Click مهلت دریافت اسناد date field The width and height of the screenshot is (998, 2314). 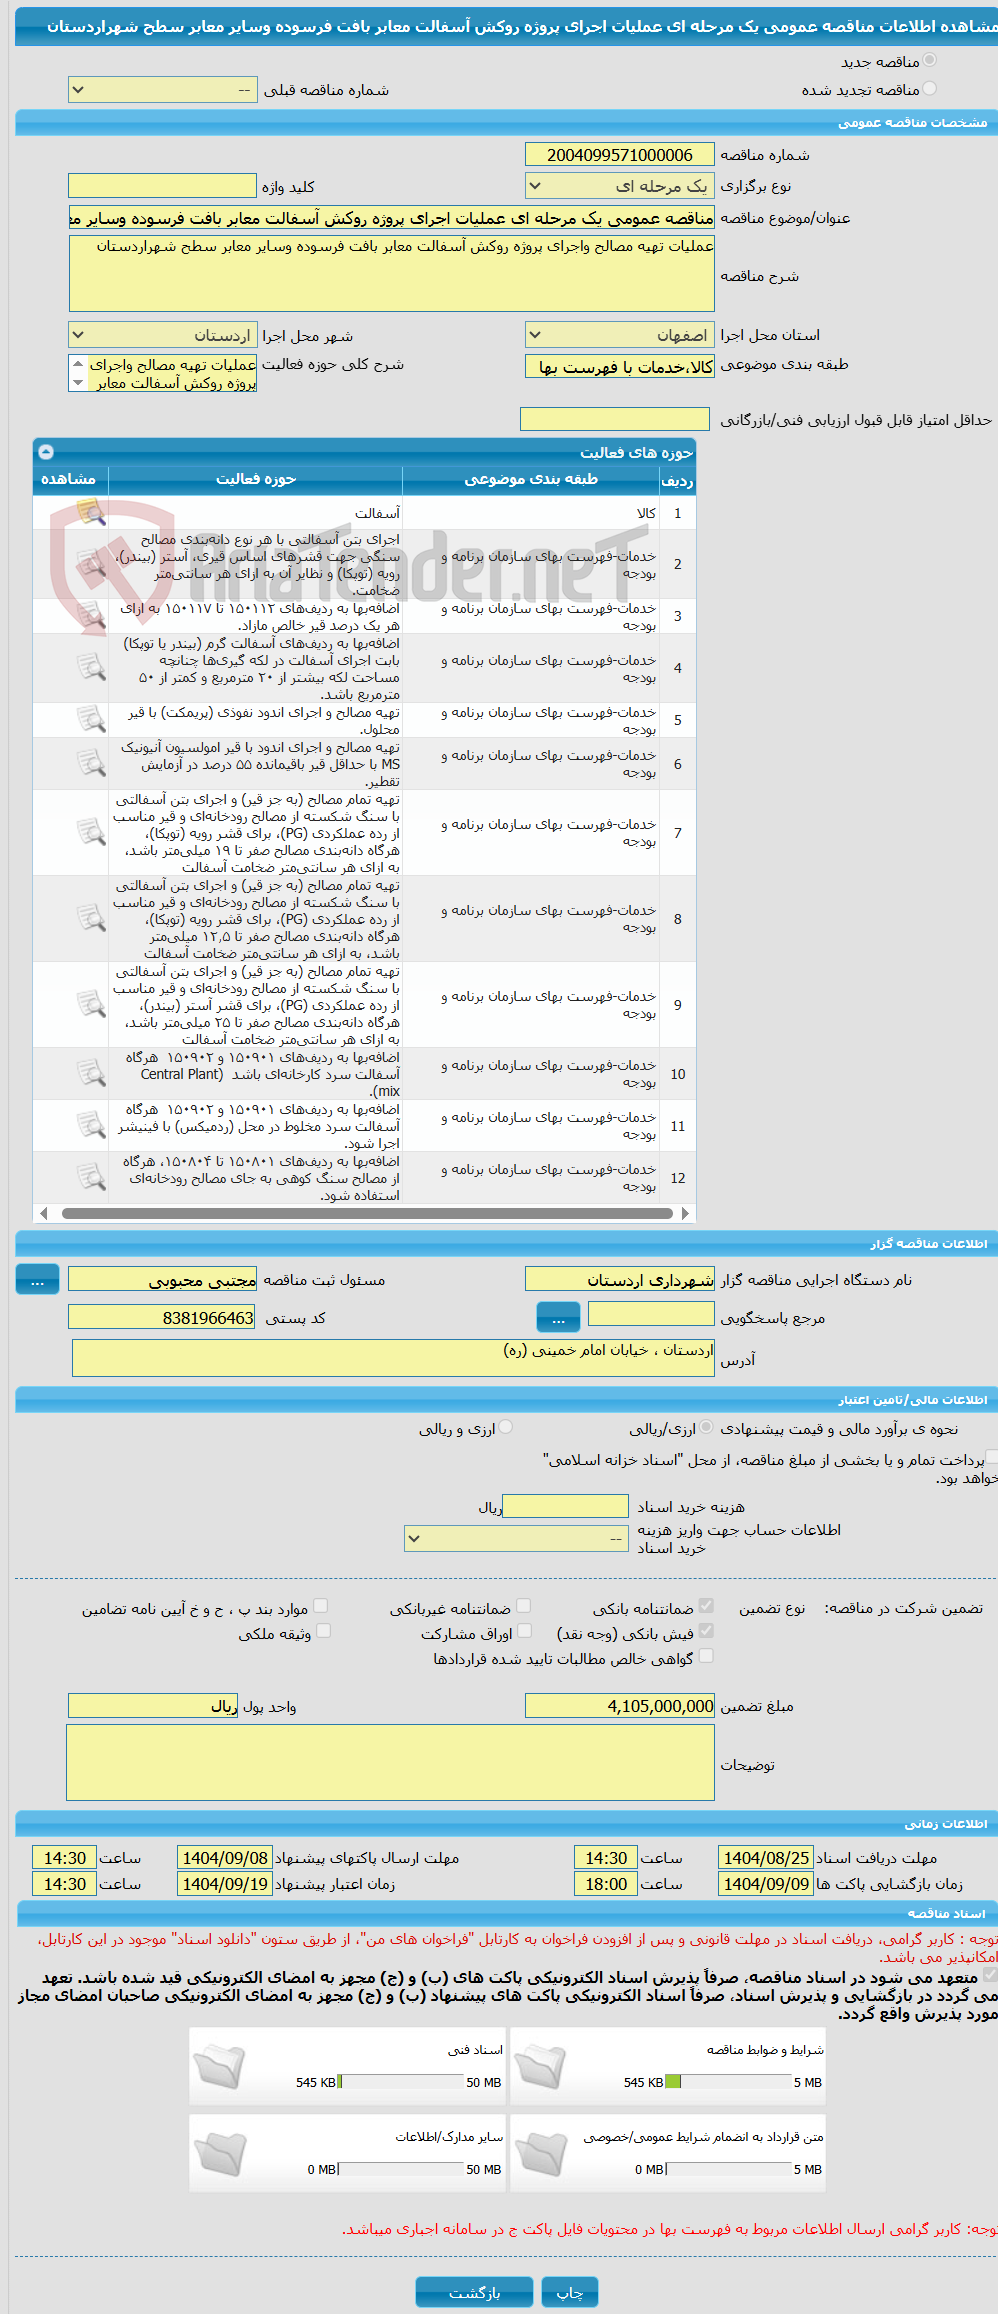pos(766,1858)
